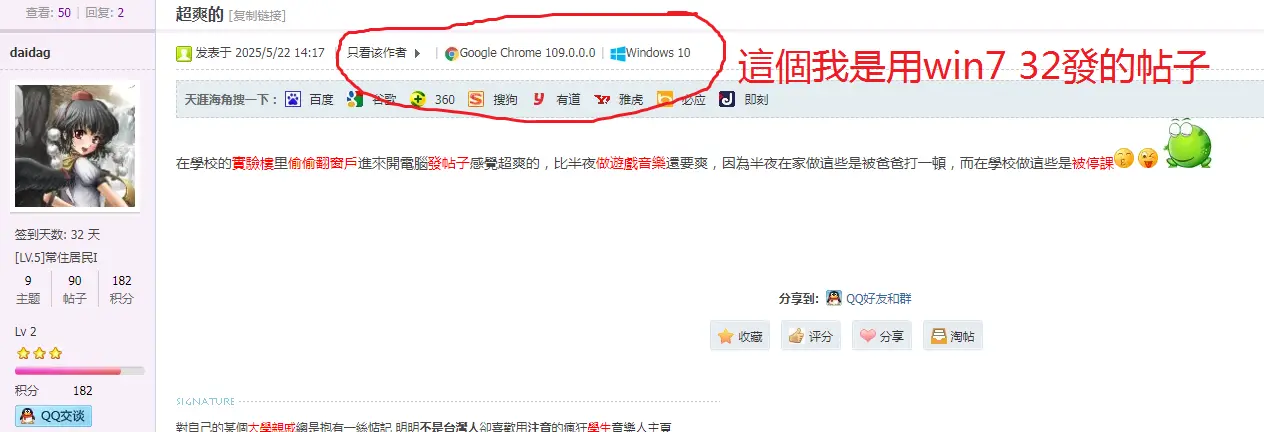
Task: Click the Yahoo search icon
Action: [x=602, y=99]
